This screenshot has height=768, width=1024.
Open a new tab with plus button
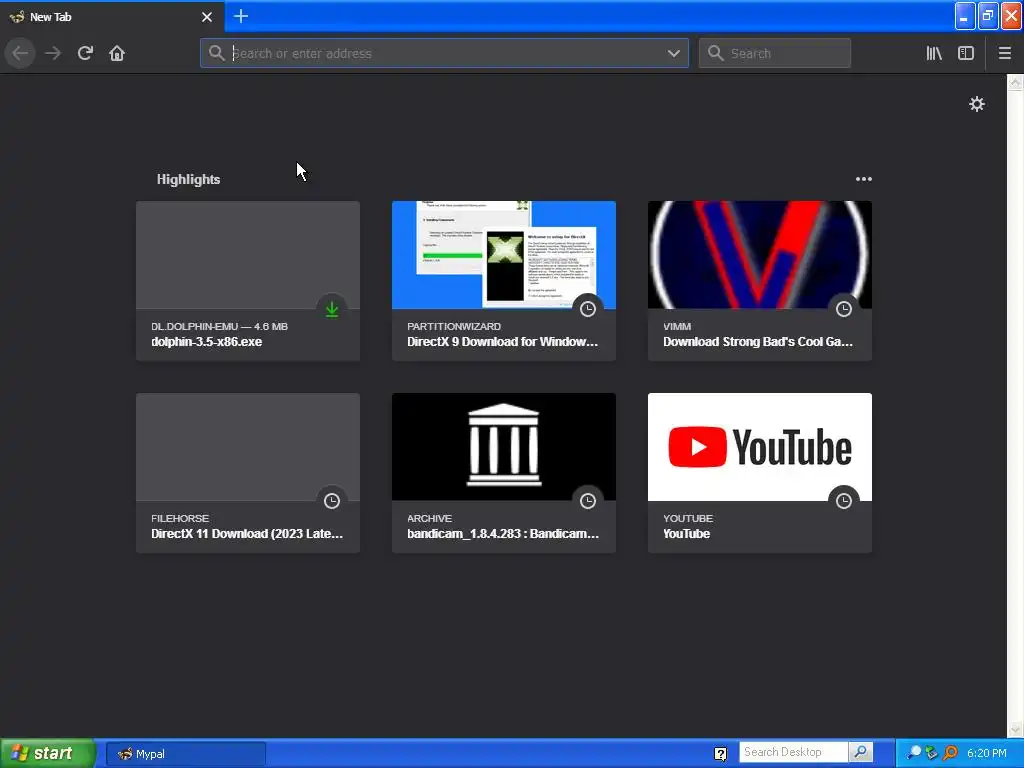pyautogui.click(x=240, y=16)
